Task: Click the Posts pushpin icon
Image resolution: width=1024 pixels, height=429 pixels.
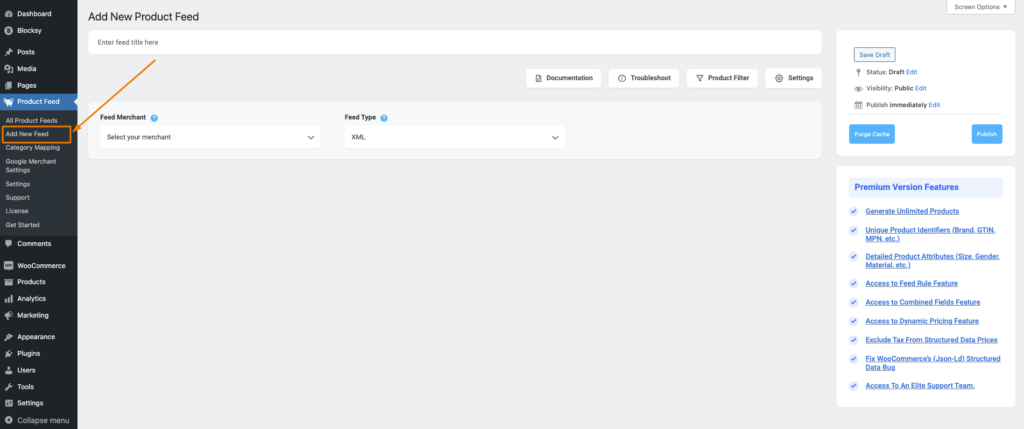Action: pos(8,52)
